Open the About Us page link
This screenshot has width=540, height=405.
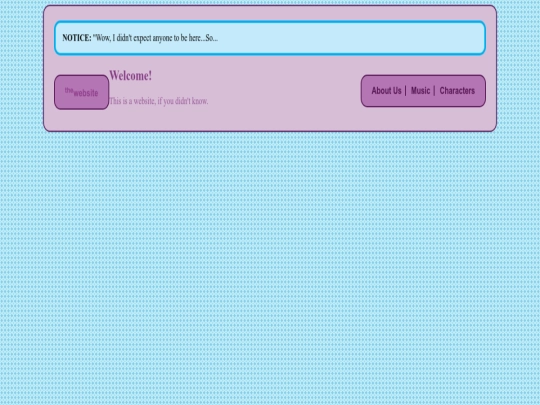tap(386, 91)
